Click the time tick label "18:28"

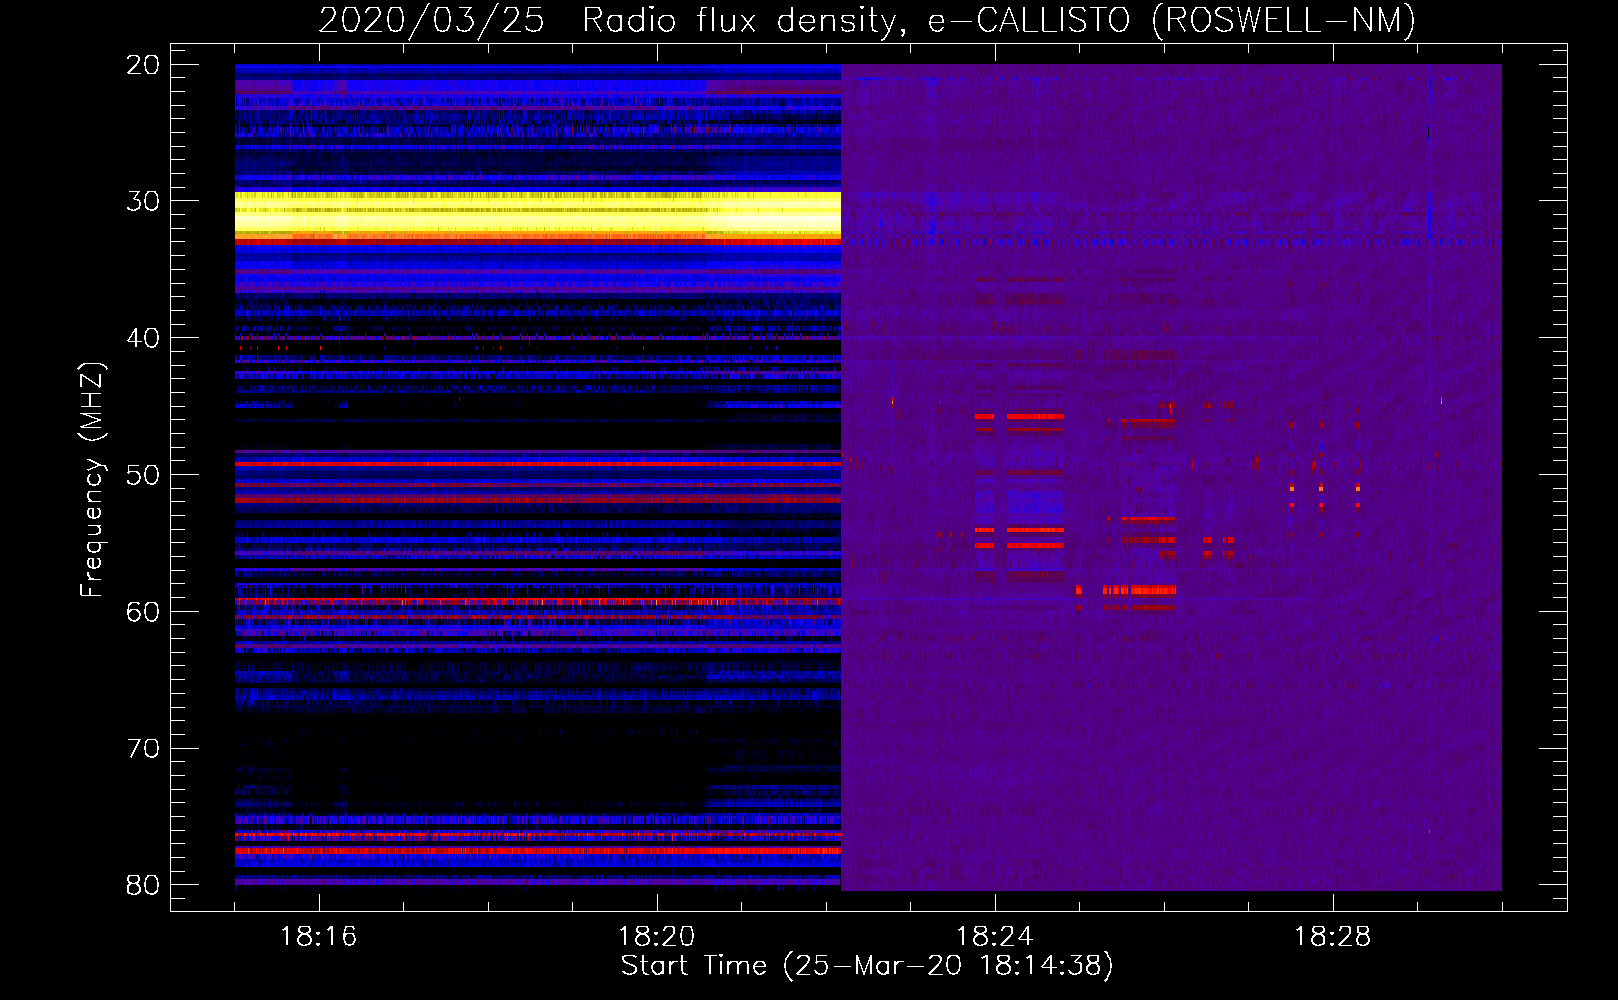1332,937
